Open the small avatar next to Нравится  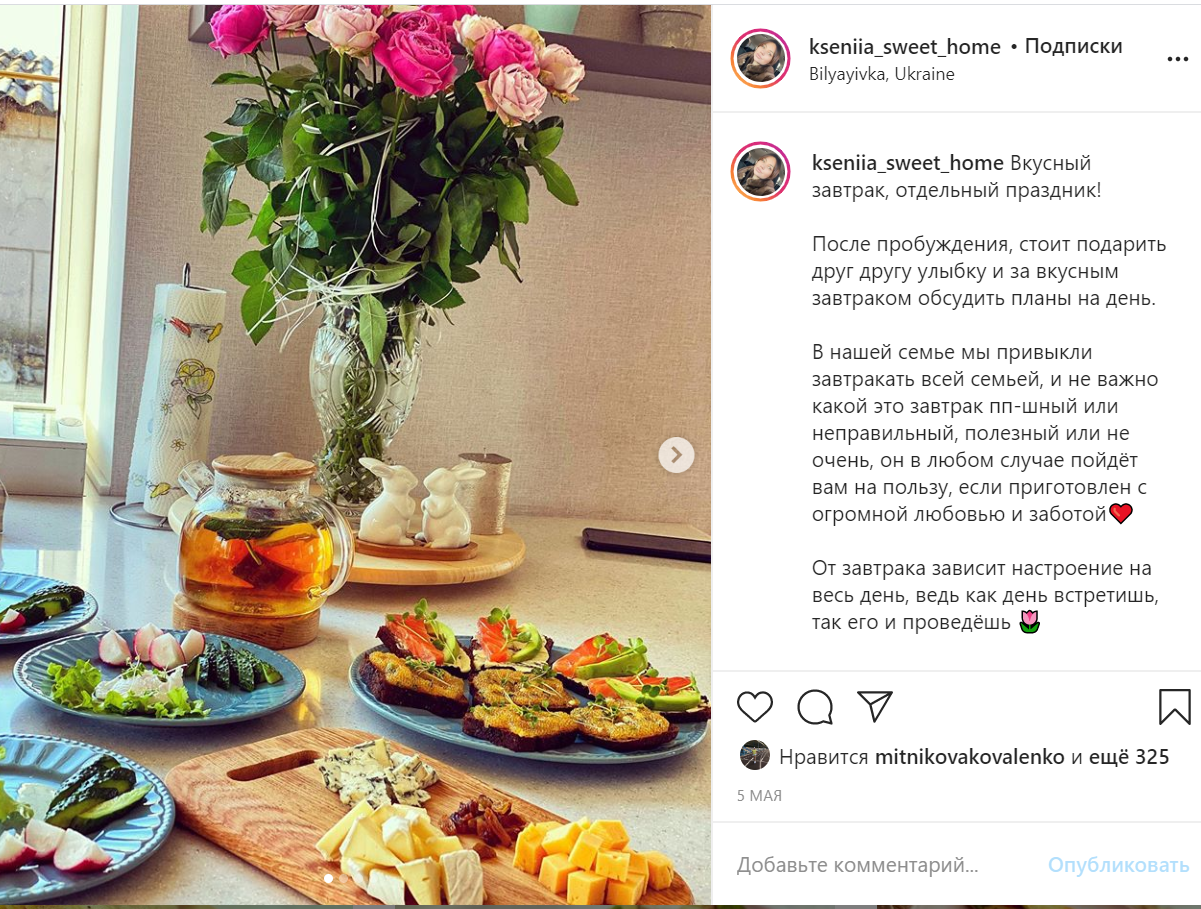[x=754, y=756]
